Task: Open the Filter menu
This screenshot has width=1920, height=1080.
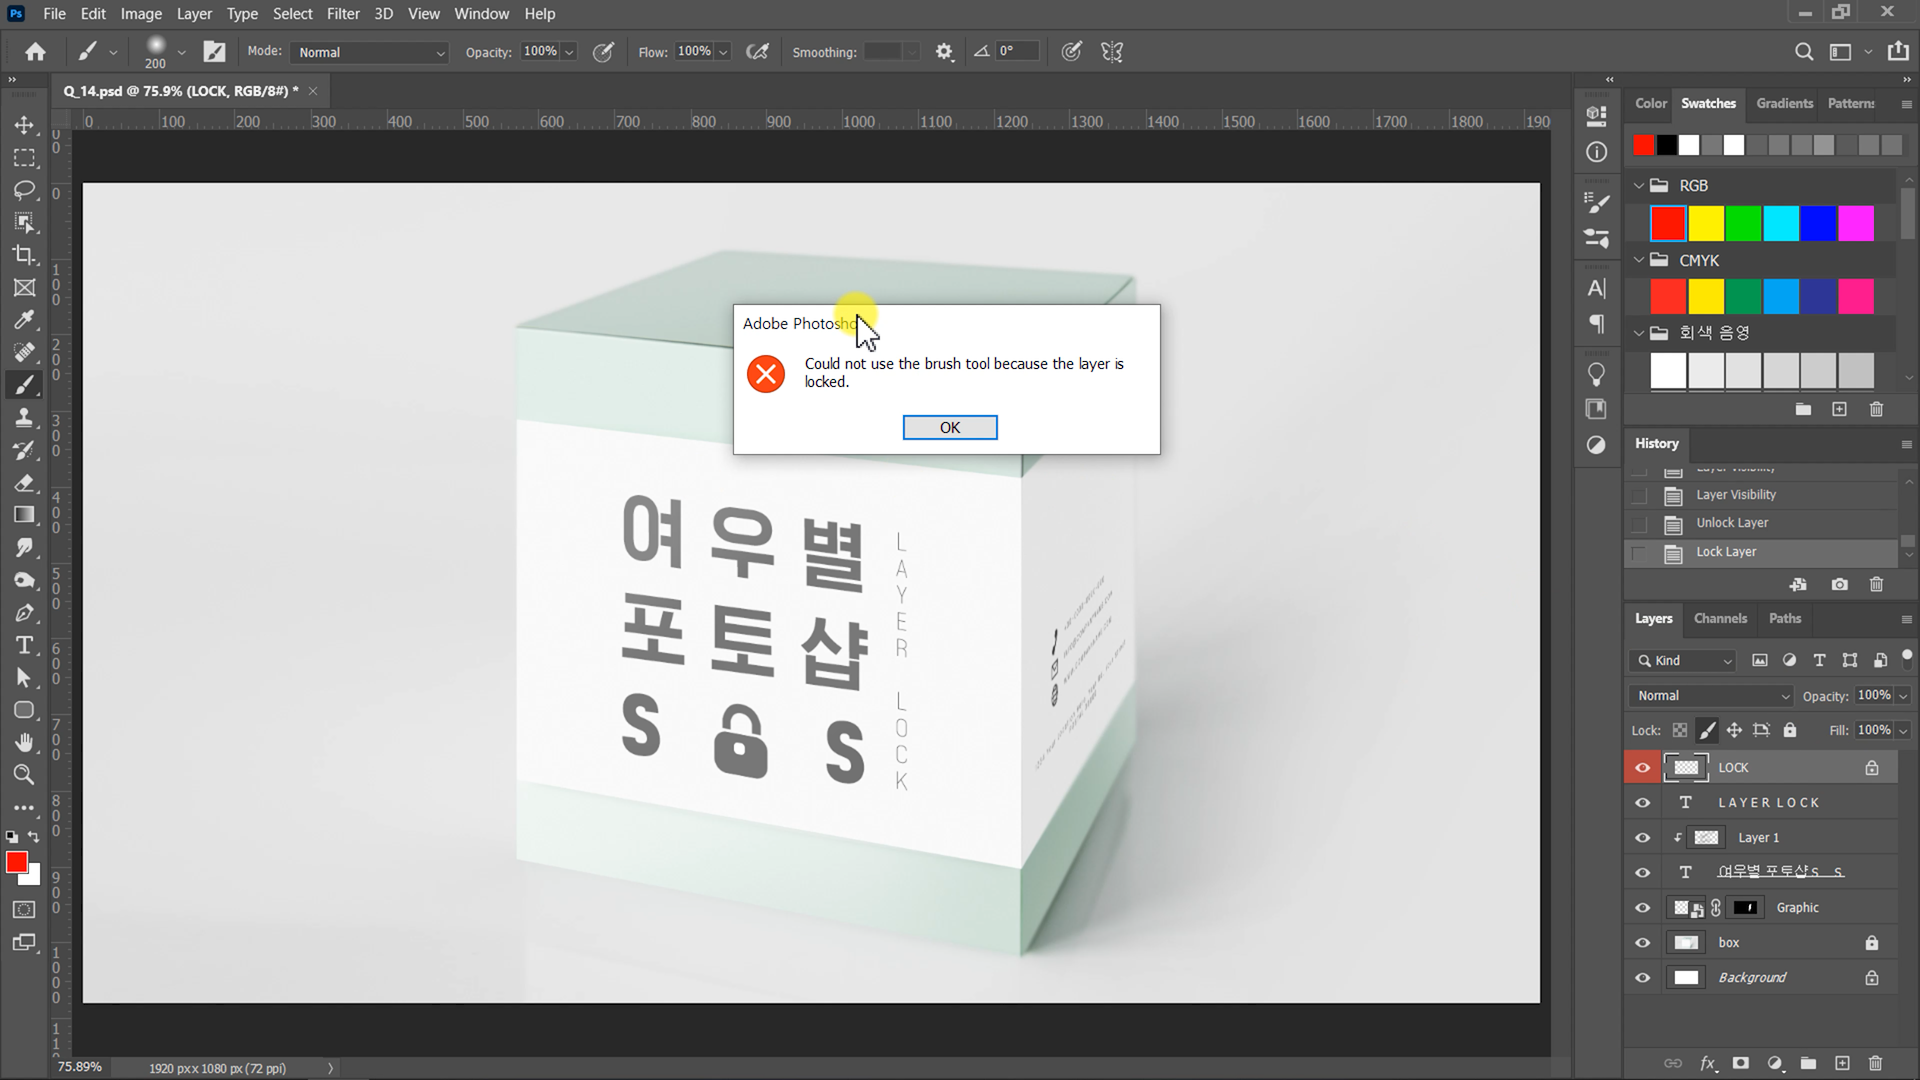Action: (x=342, y=14)
